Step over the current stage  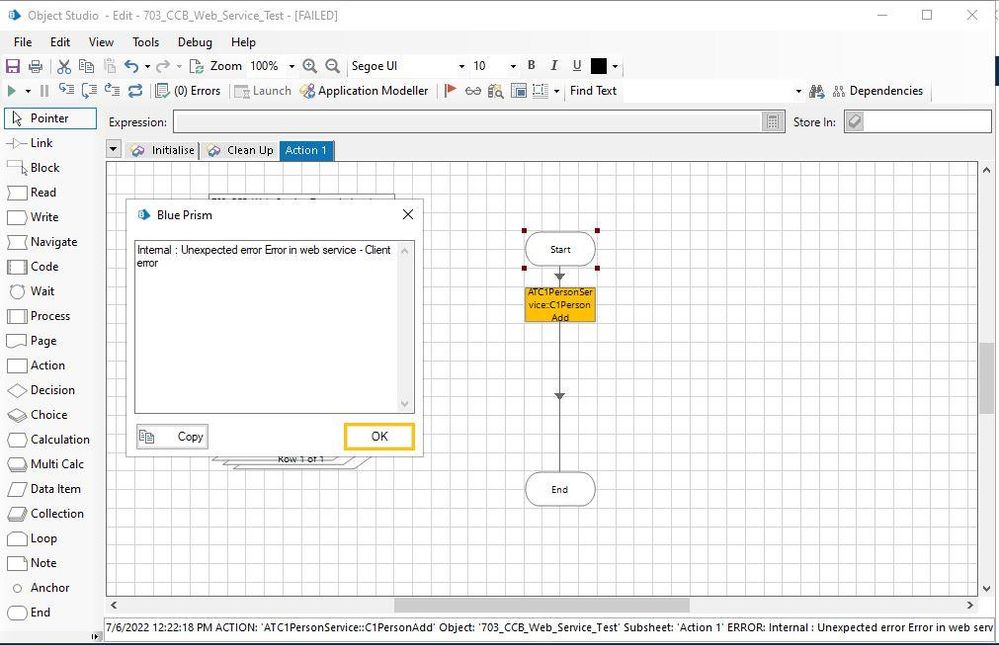[x=89, y=91]
